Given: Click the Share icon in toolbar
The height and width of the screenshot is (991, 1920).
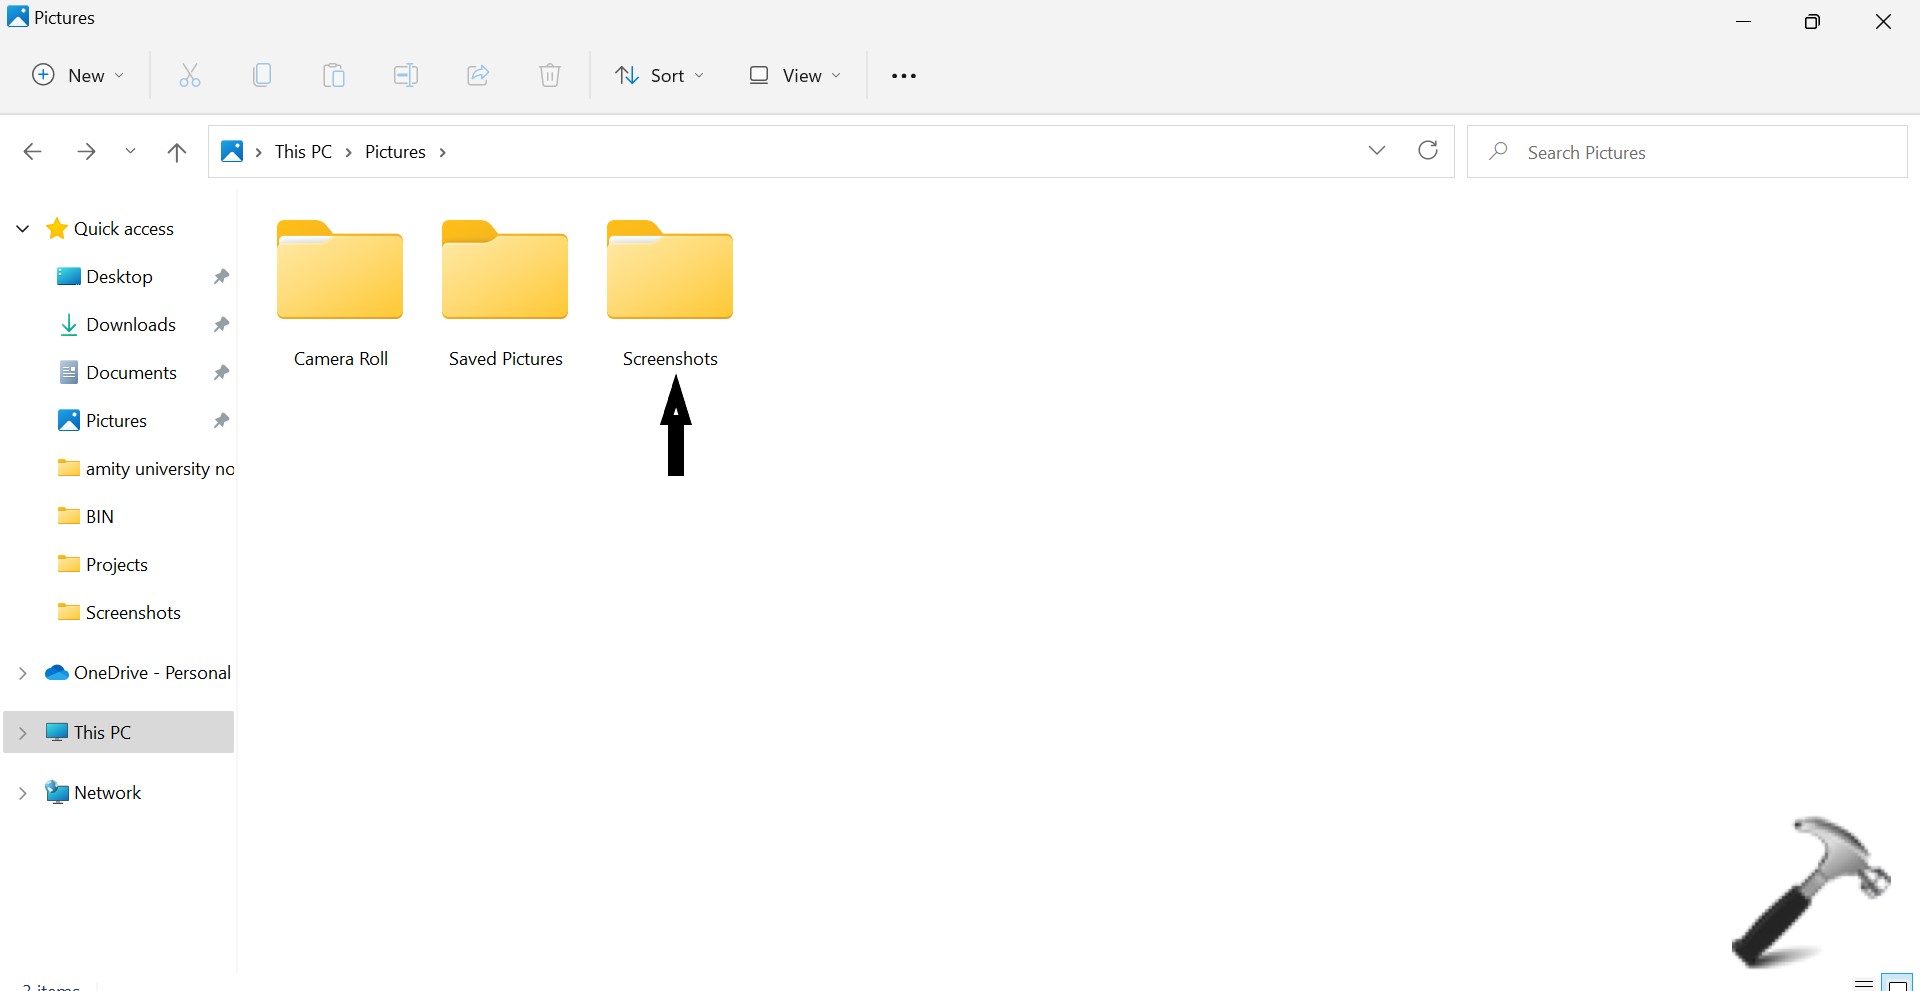Looking at the screenshot, I should coord(478,76).
